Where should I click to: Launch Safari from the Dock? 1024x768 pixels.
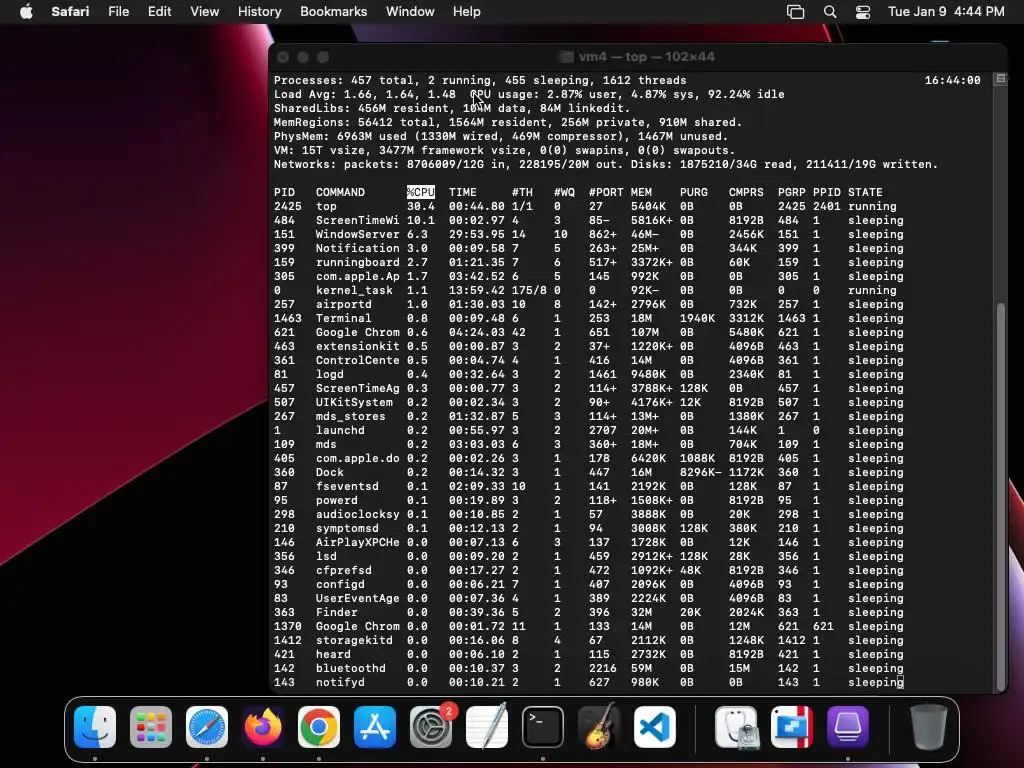[x=207, y=726]
